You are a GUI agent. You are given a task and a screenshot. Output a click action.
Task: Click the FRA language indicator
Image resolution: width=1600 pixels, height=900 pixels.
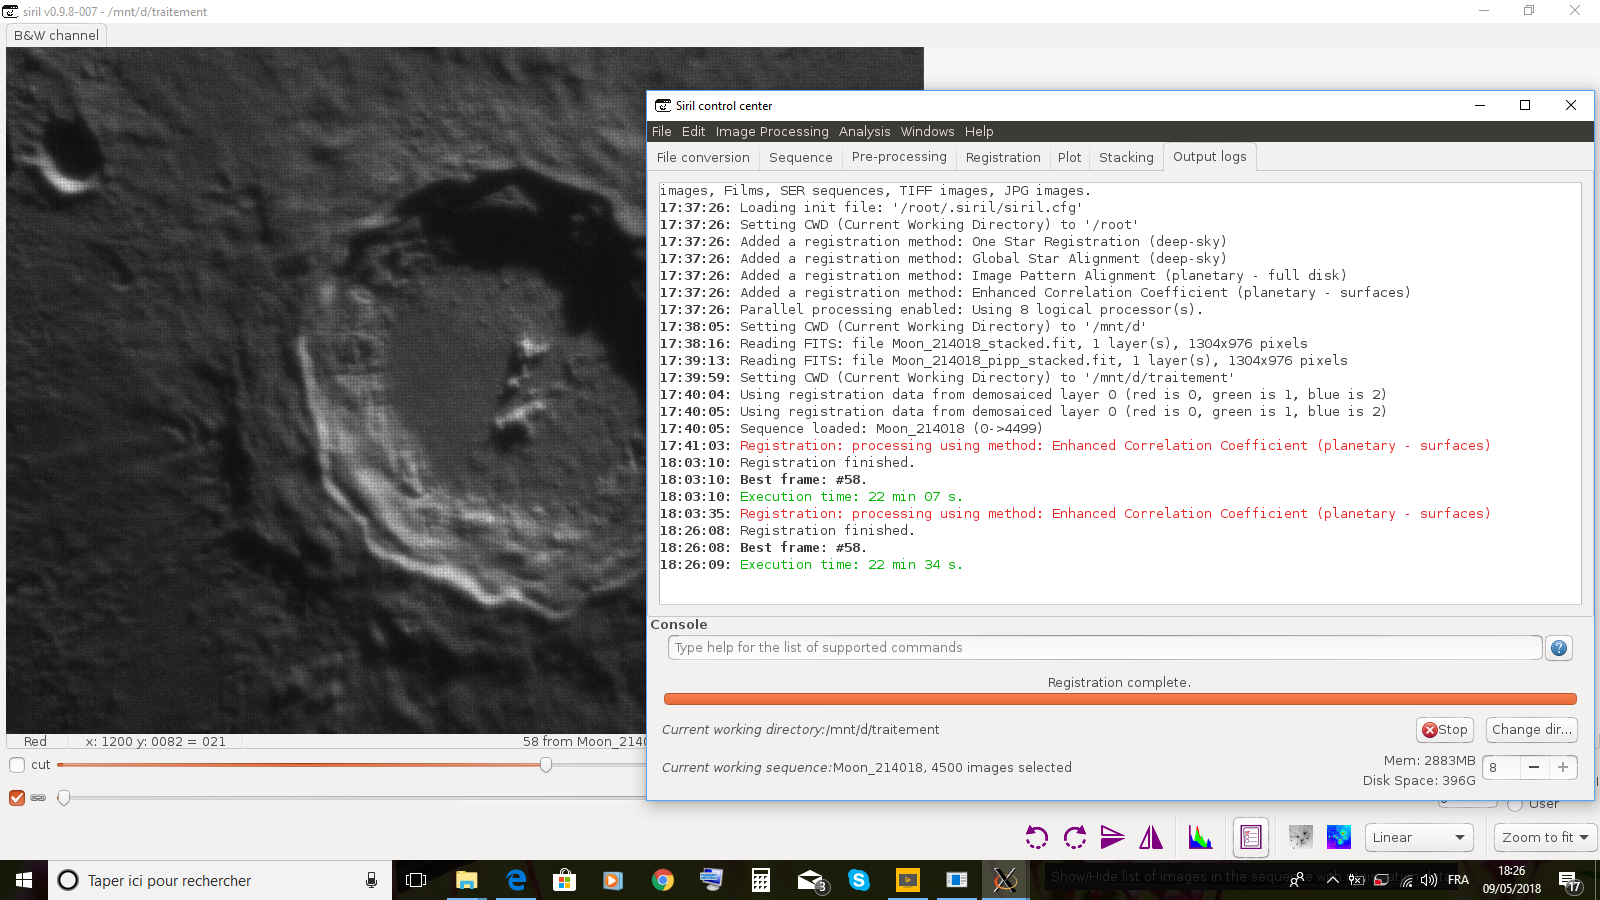pyautogui.click(x=1458, y=880)
